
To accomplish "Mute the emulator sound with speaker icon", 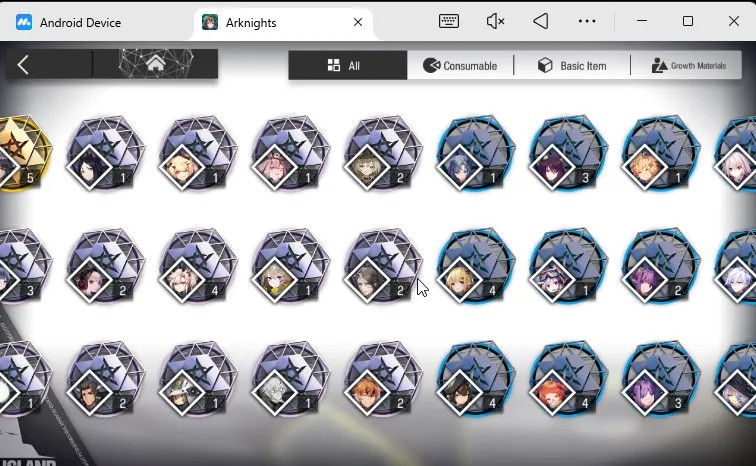I will [495, 21].
